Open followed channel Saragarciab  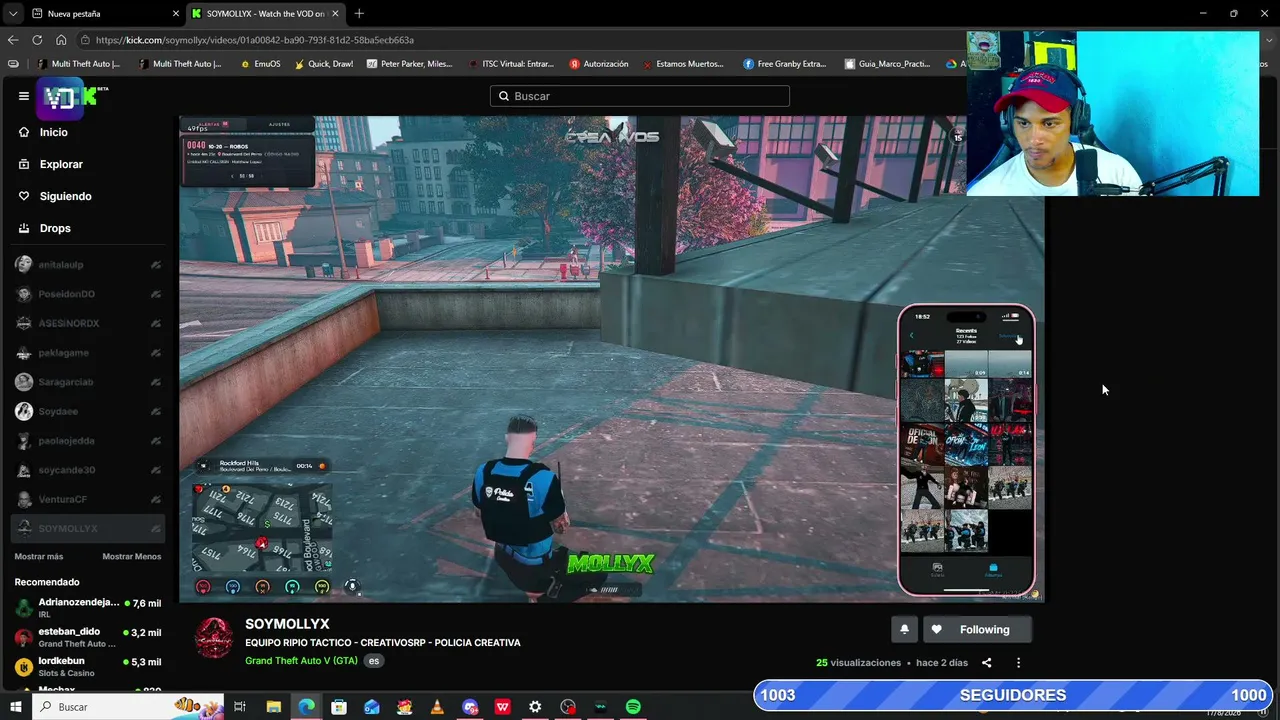click(x=88, y=382)
